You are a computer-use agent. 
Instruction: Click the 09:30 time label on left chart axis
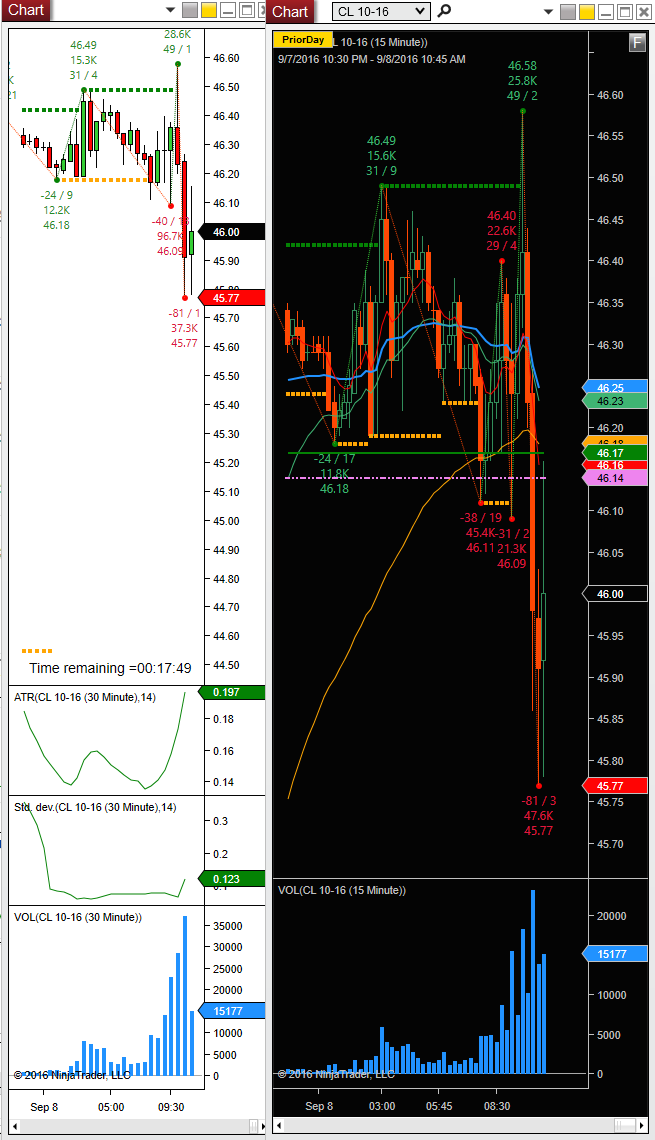171,1107
